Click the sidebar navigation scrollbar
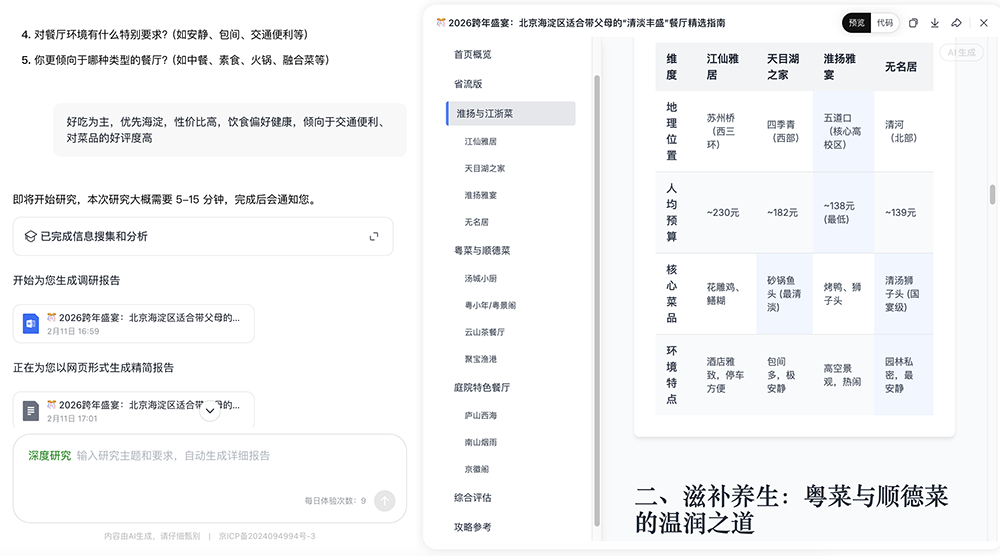 (x=597, y=300)
